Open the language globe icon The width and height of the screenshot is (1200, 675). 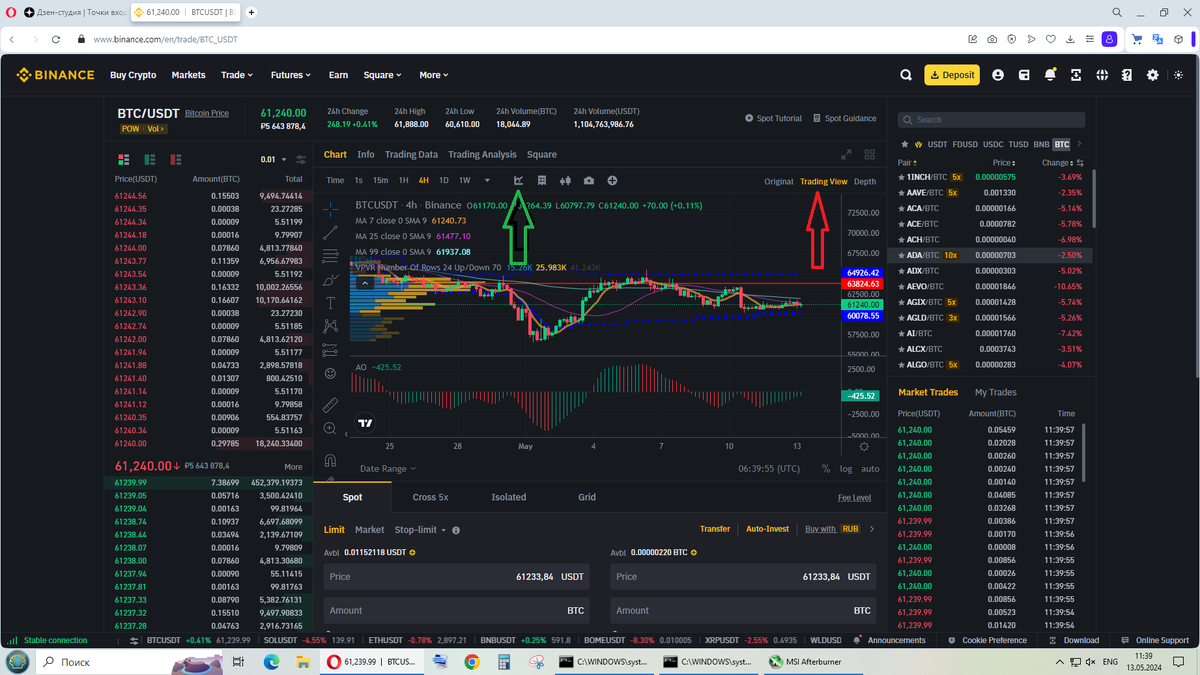pos(1102,75)
